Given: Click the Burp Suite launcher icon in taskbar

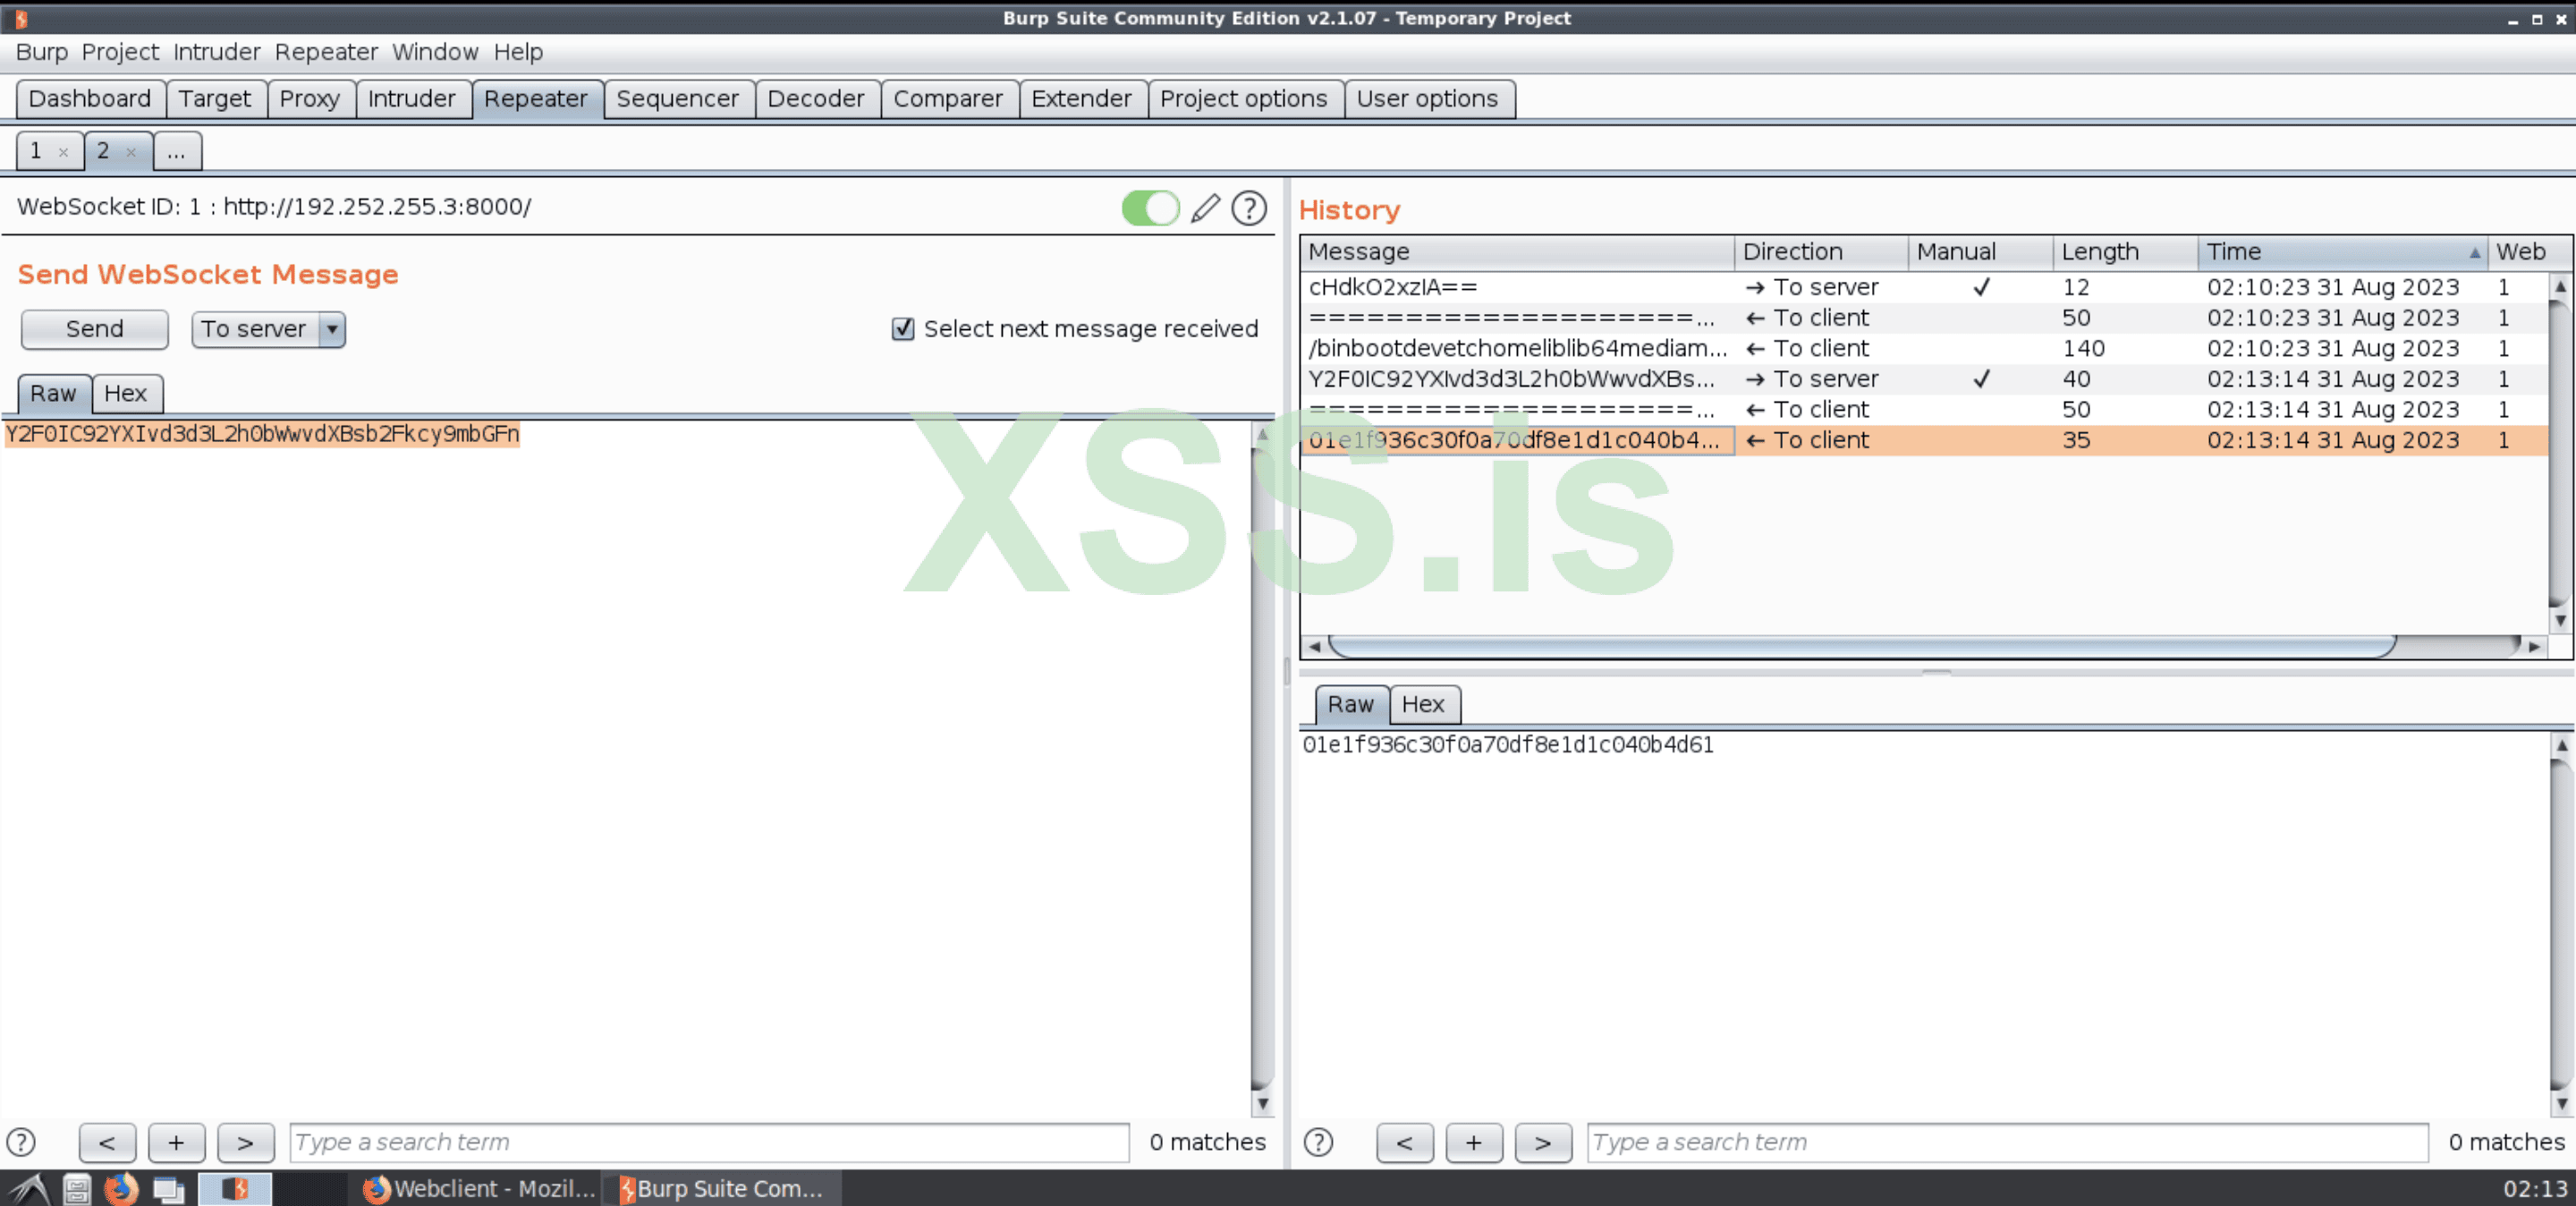Looking at the screenshot, I should (235, 1188).
